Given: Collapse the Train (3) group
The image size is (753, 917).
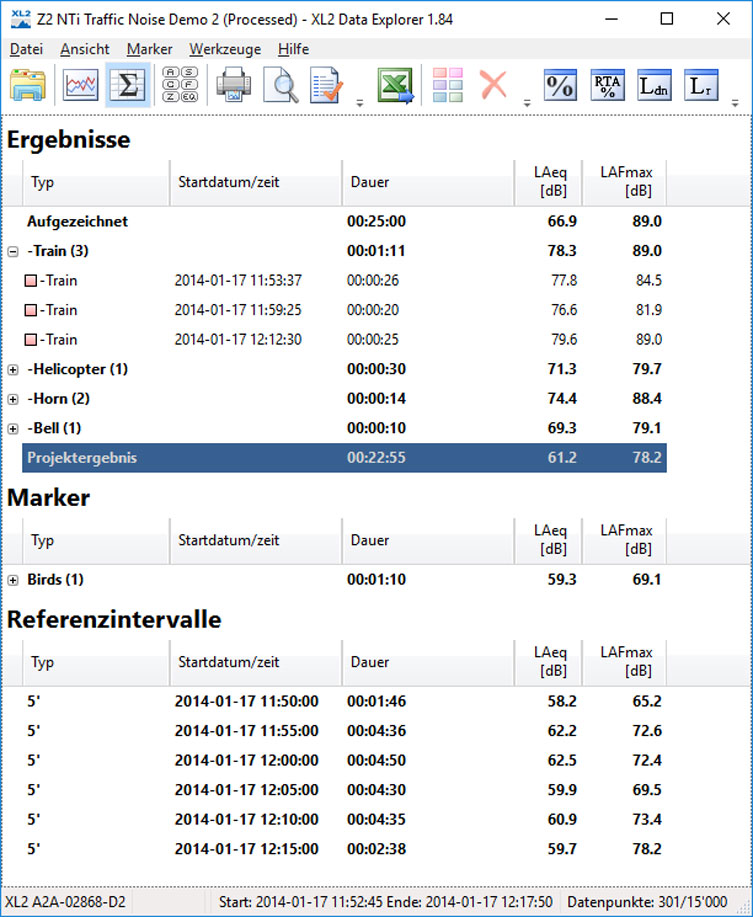Looking at the screenshot, I should [x=13, y=251].
